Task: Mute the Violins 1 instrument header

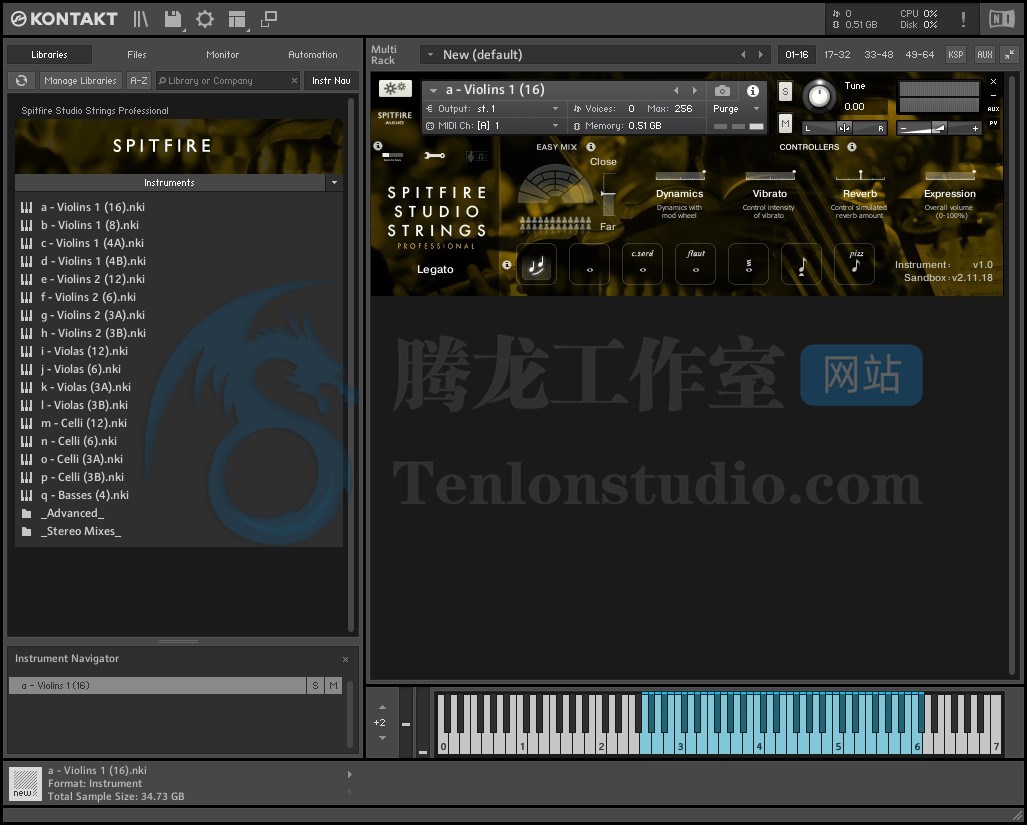Action: (x=785, y=123)
